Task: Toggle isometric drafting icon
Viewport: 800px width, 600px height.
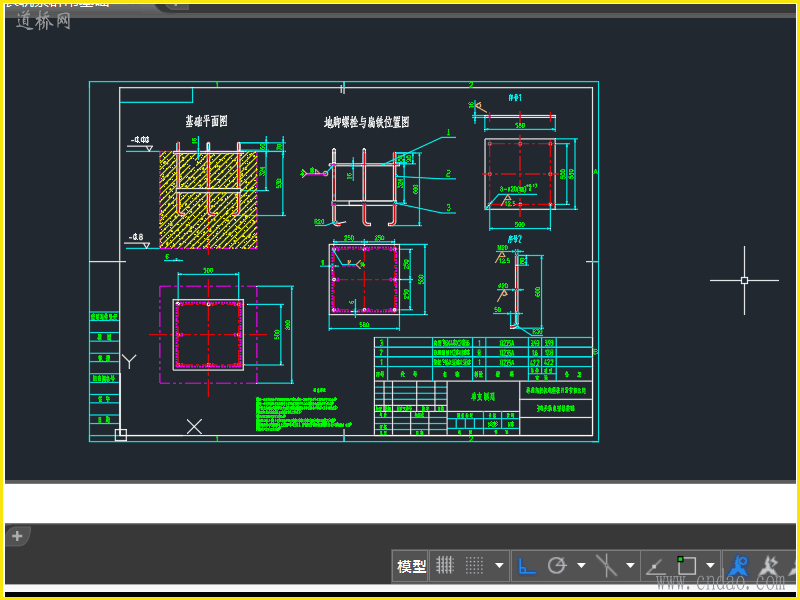Action: pos(606,565)
